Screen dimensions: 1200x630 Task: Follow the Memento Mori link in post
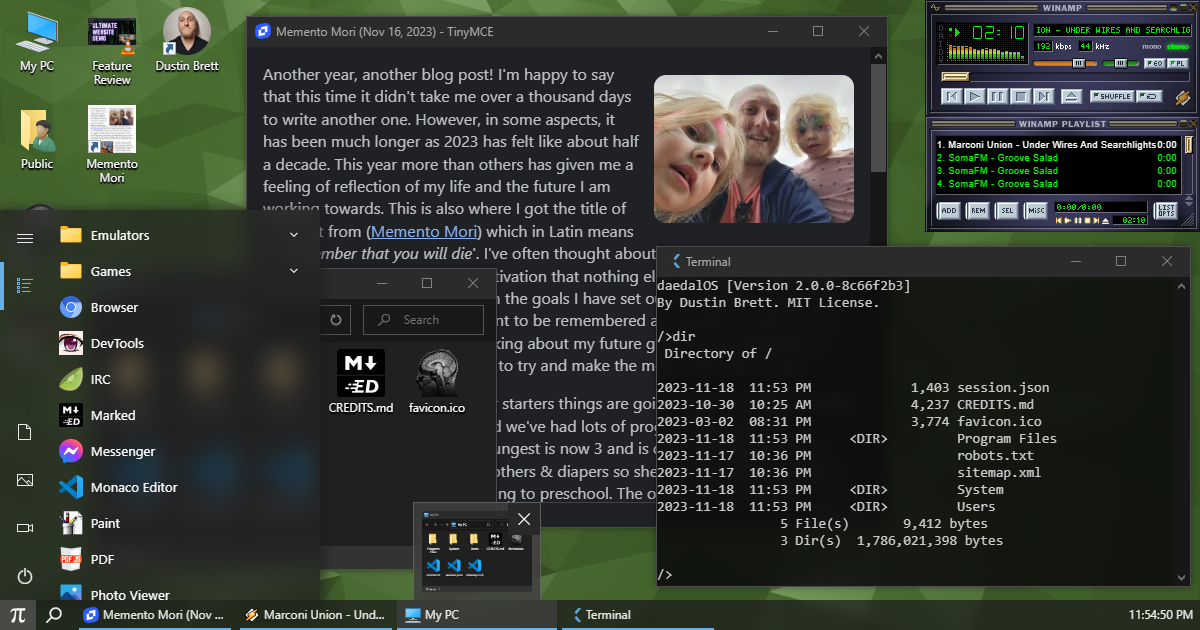pos(413,231)
